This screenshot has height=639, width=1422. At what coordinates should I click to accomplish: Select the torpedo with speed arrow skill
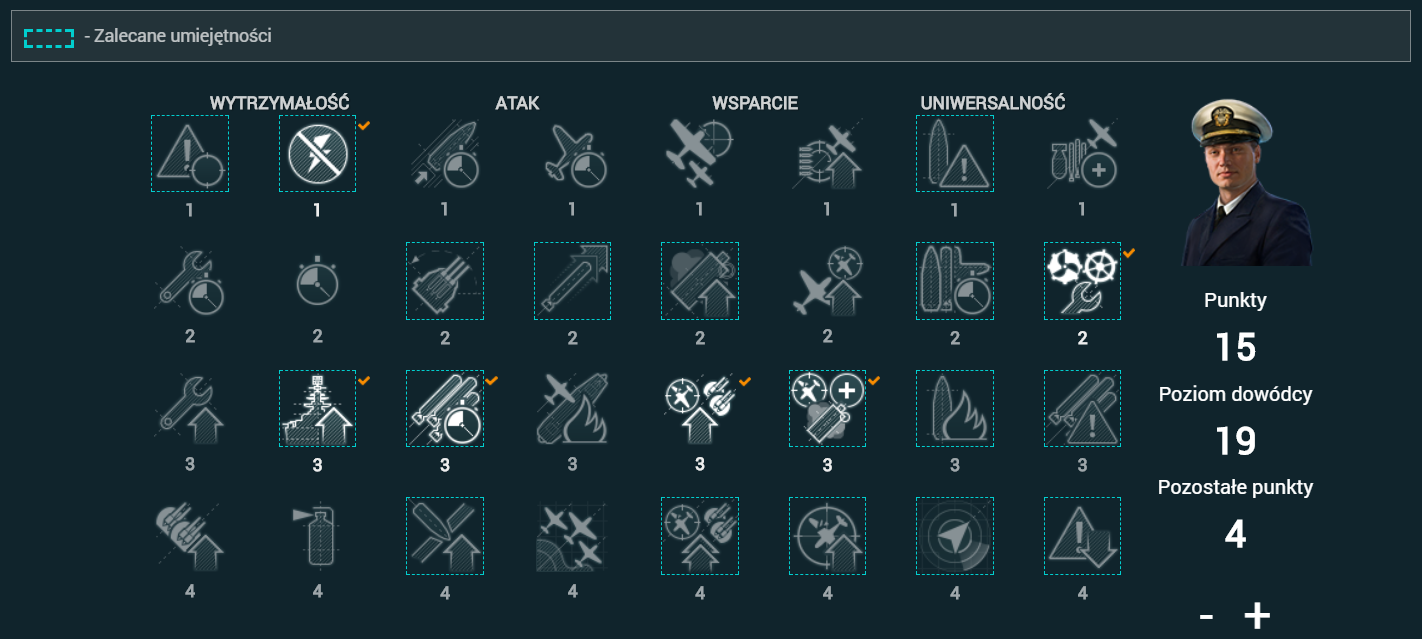[x=572, y=281]
